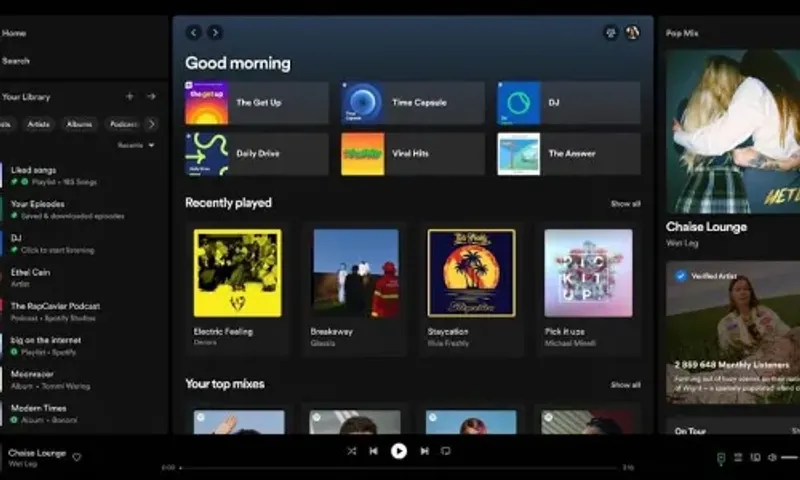Open connect to a device icon
Screen dimensions: 800x480
755,457
